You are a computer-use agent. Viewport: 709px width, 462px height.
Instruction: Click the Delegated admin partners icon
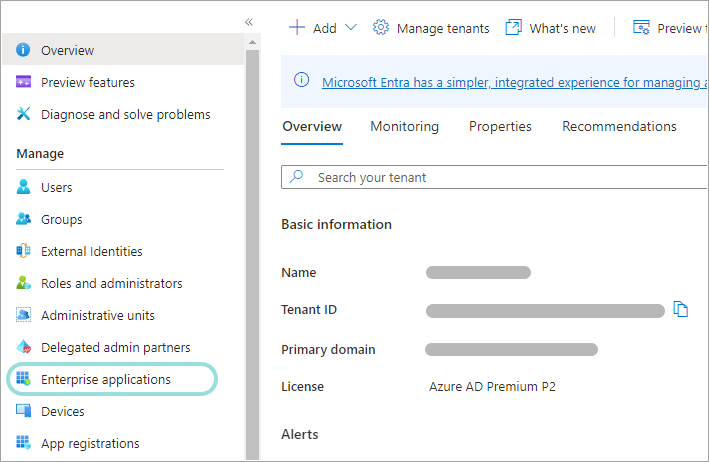pyautogui.click(x=23, y=347)
